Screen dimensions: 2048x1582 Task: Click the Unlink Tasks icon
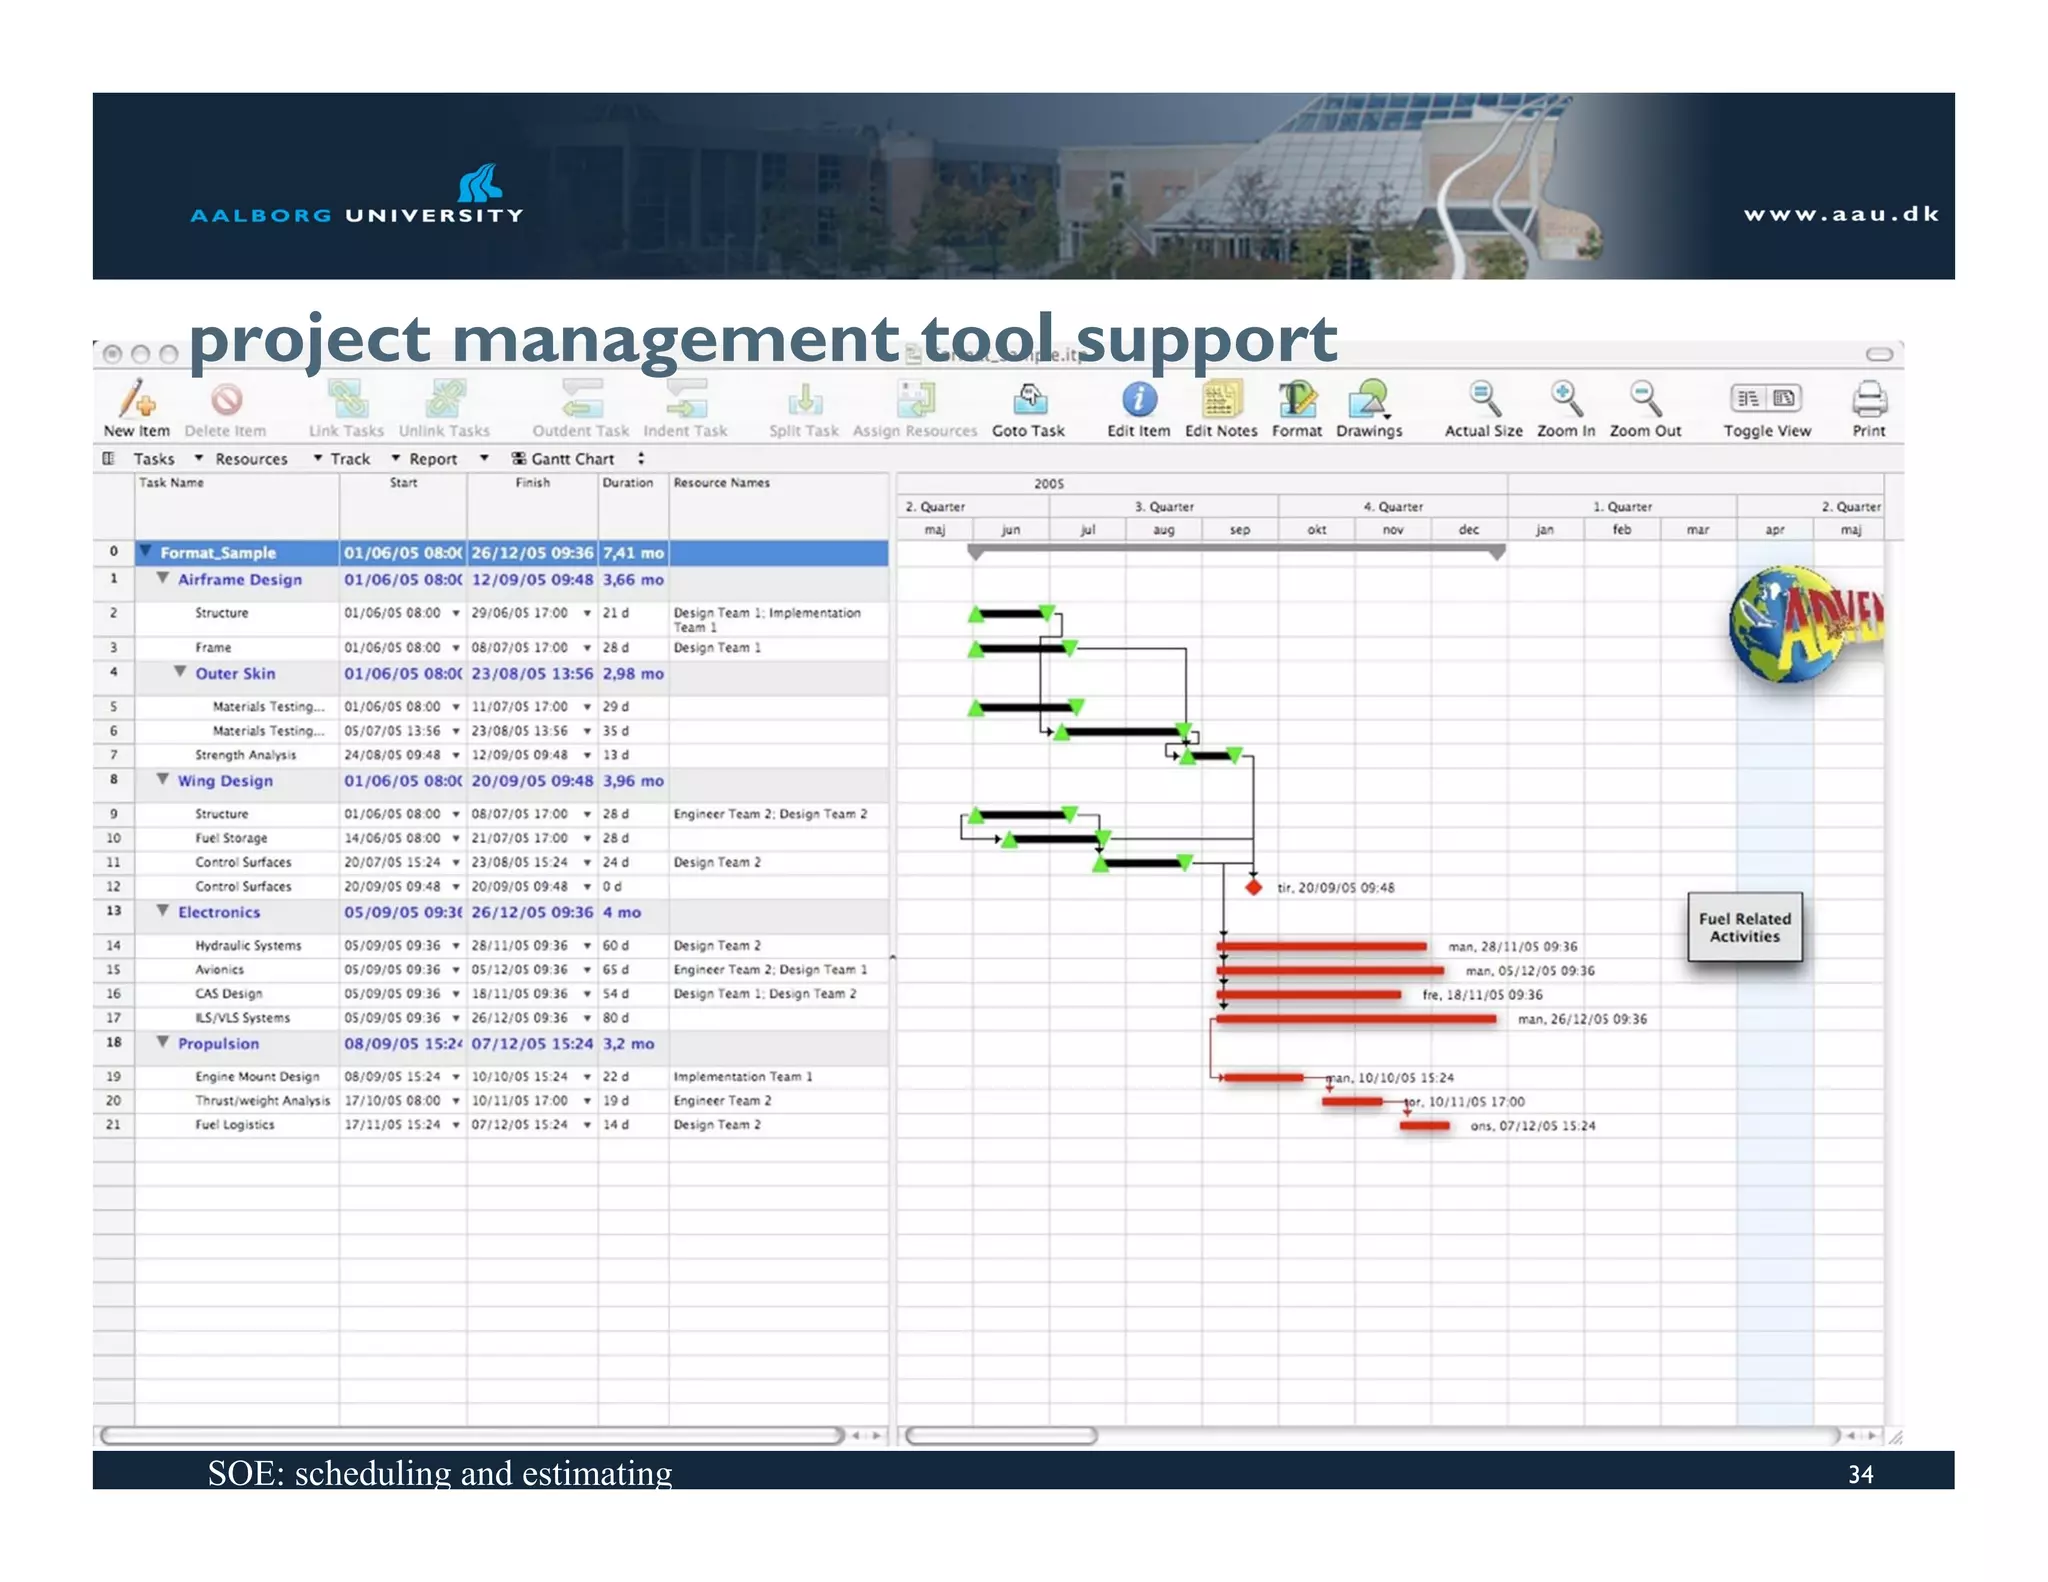point(445,399)
